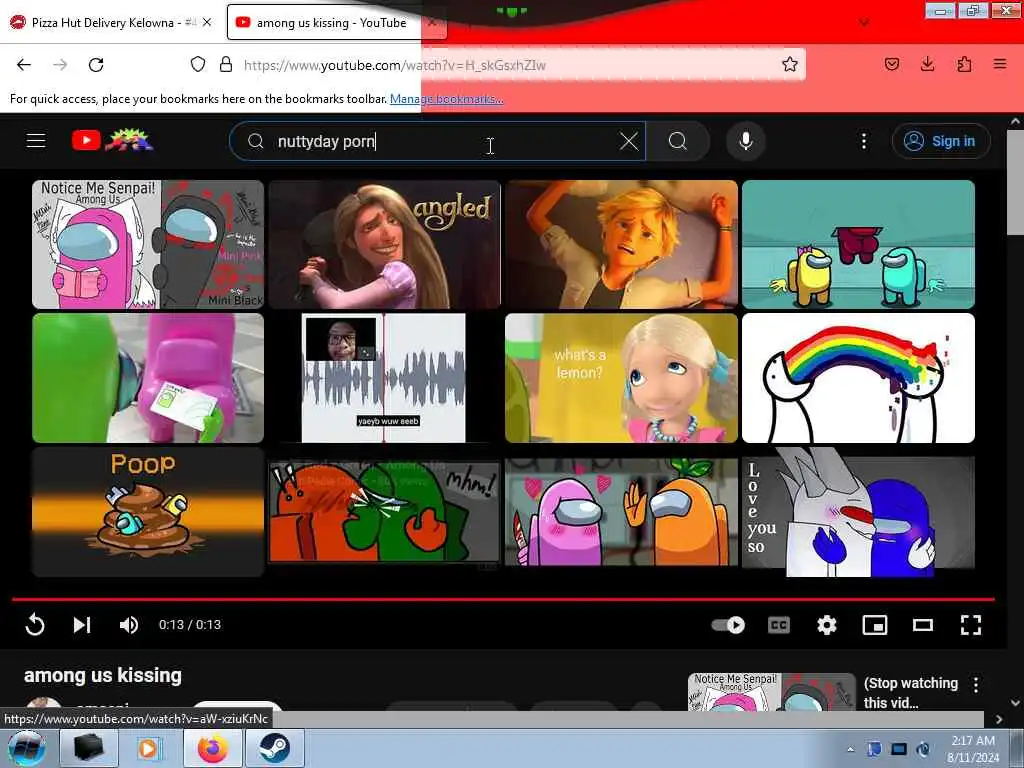Go to YouTube home via logo

112,140
